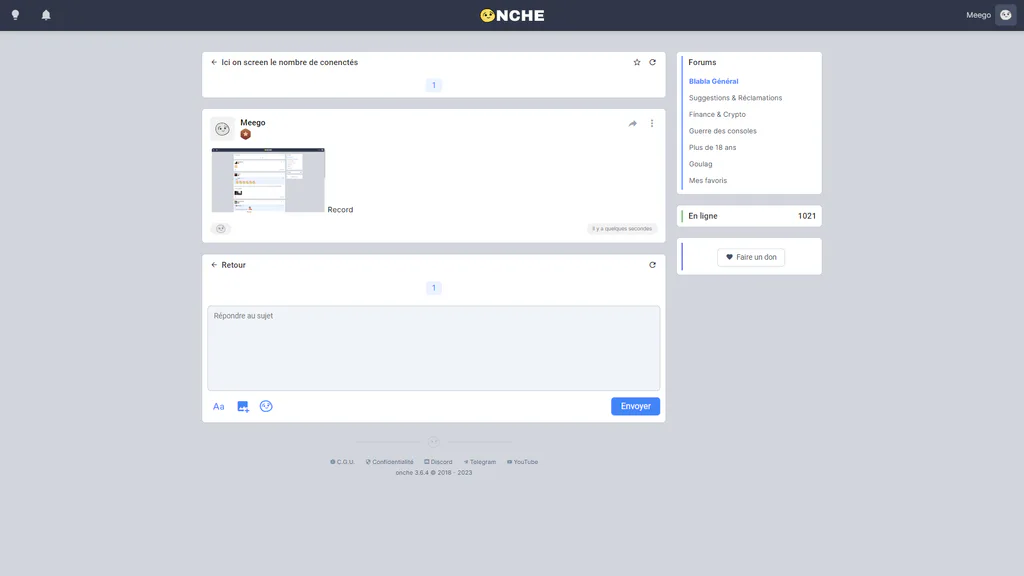The image size is (1024, 576).
Task: Open the Finance & Crypto forum
Action: pyautogui.click(x=717, y=114)
